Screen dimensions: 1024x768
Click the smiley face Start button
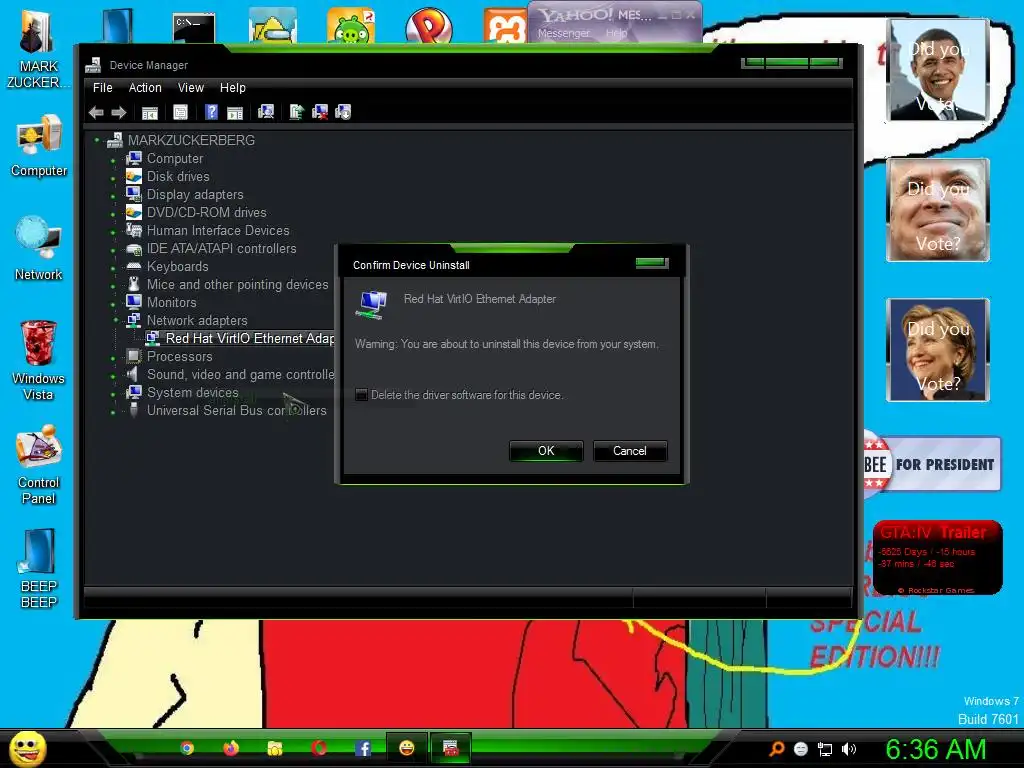[x=27, y=748]
